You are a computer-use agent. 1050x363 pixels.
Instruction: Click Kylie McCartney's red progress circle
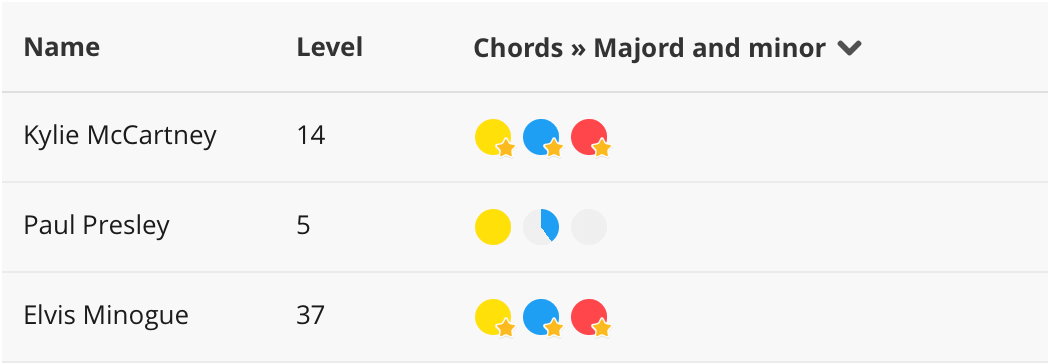tap(589, 137)
